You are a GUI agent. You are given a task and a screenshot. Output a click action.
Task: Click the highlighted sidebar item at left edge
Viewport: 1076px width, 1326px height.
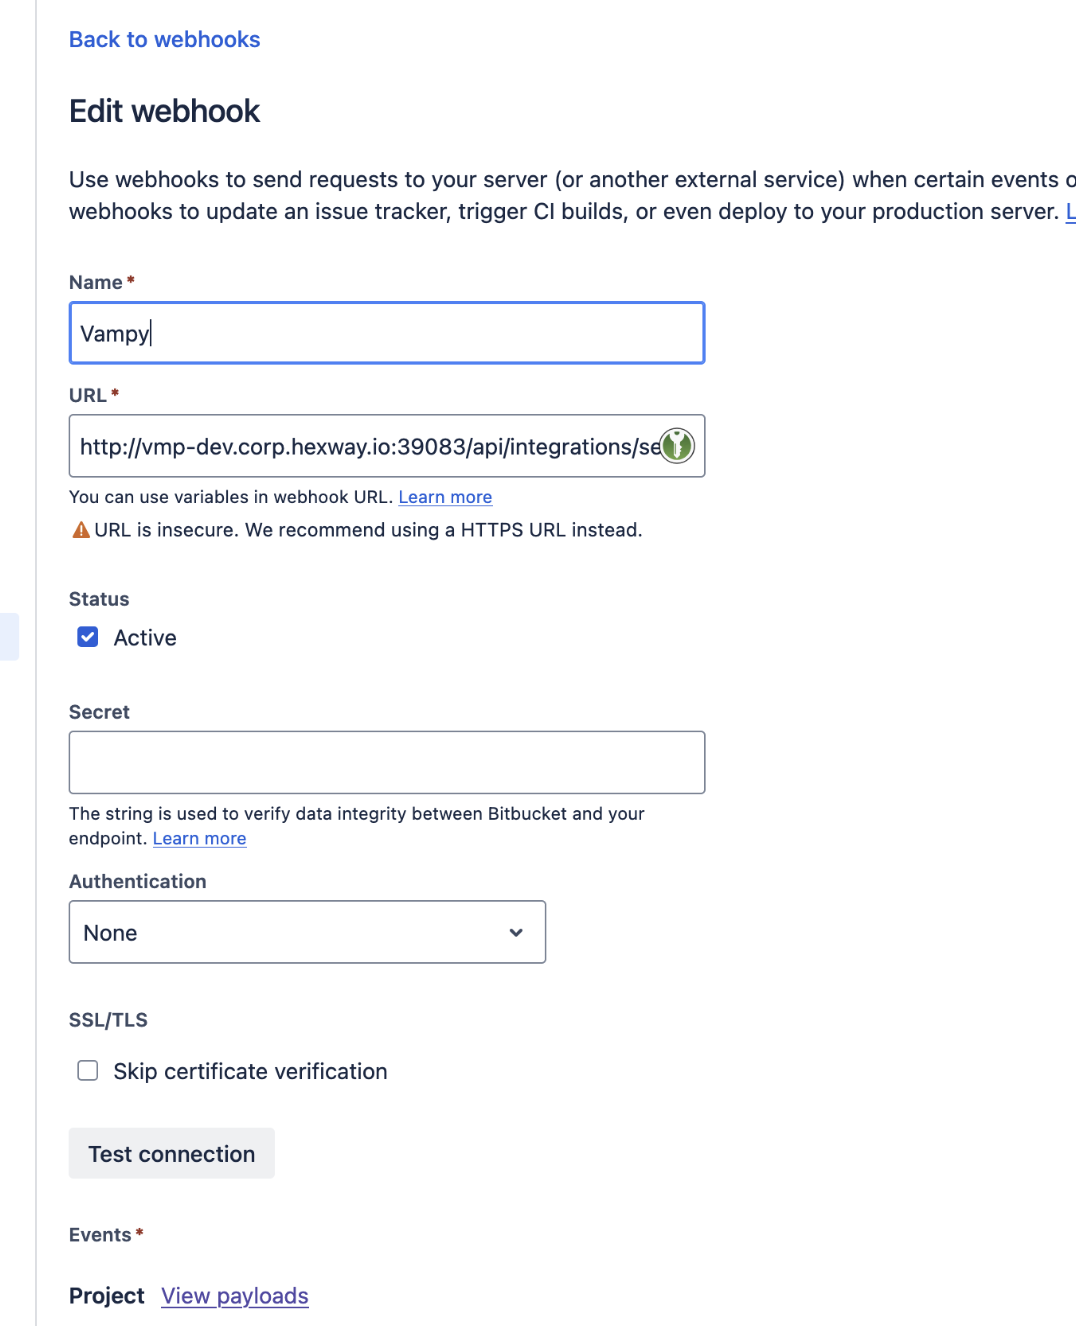9,636
